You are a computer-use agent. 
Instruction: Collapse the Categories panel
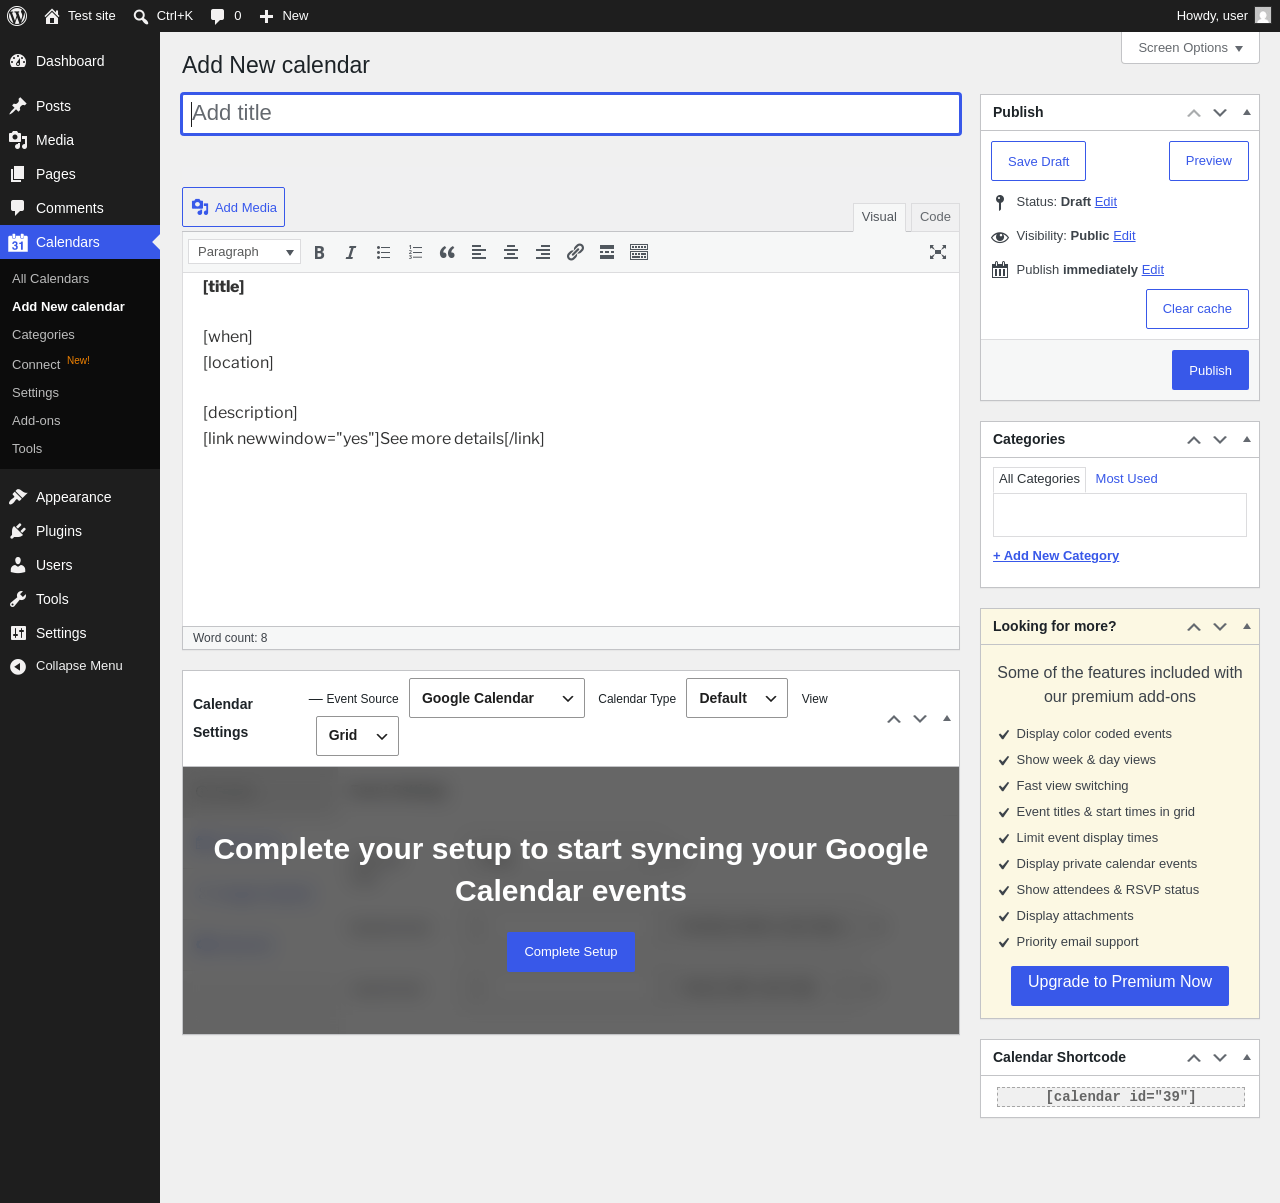[x=1247, y=440]
